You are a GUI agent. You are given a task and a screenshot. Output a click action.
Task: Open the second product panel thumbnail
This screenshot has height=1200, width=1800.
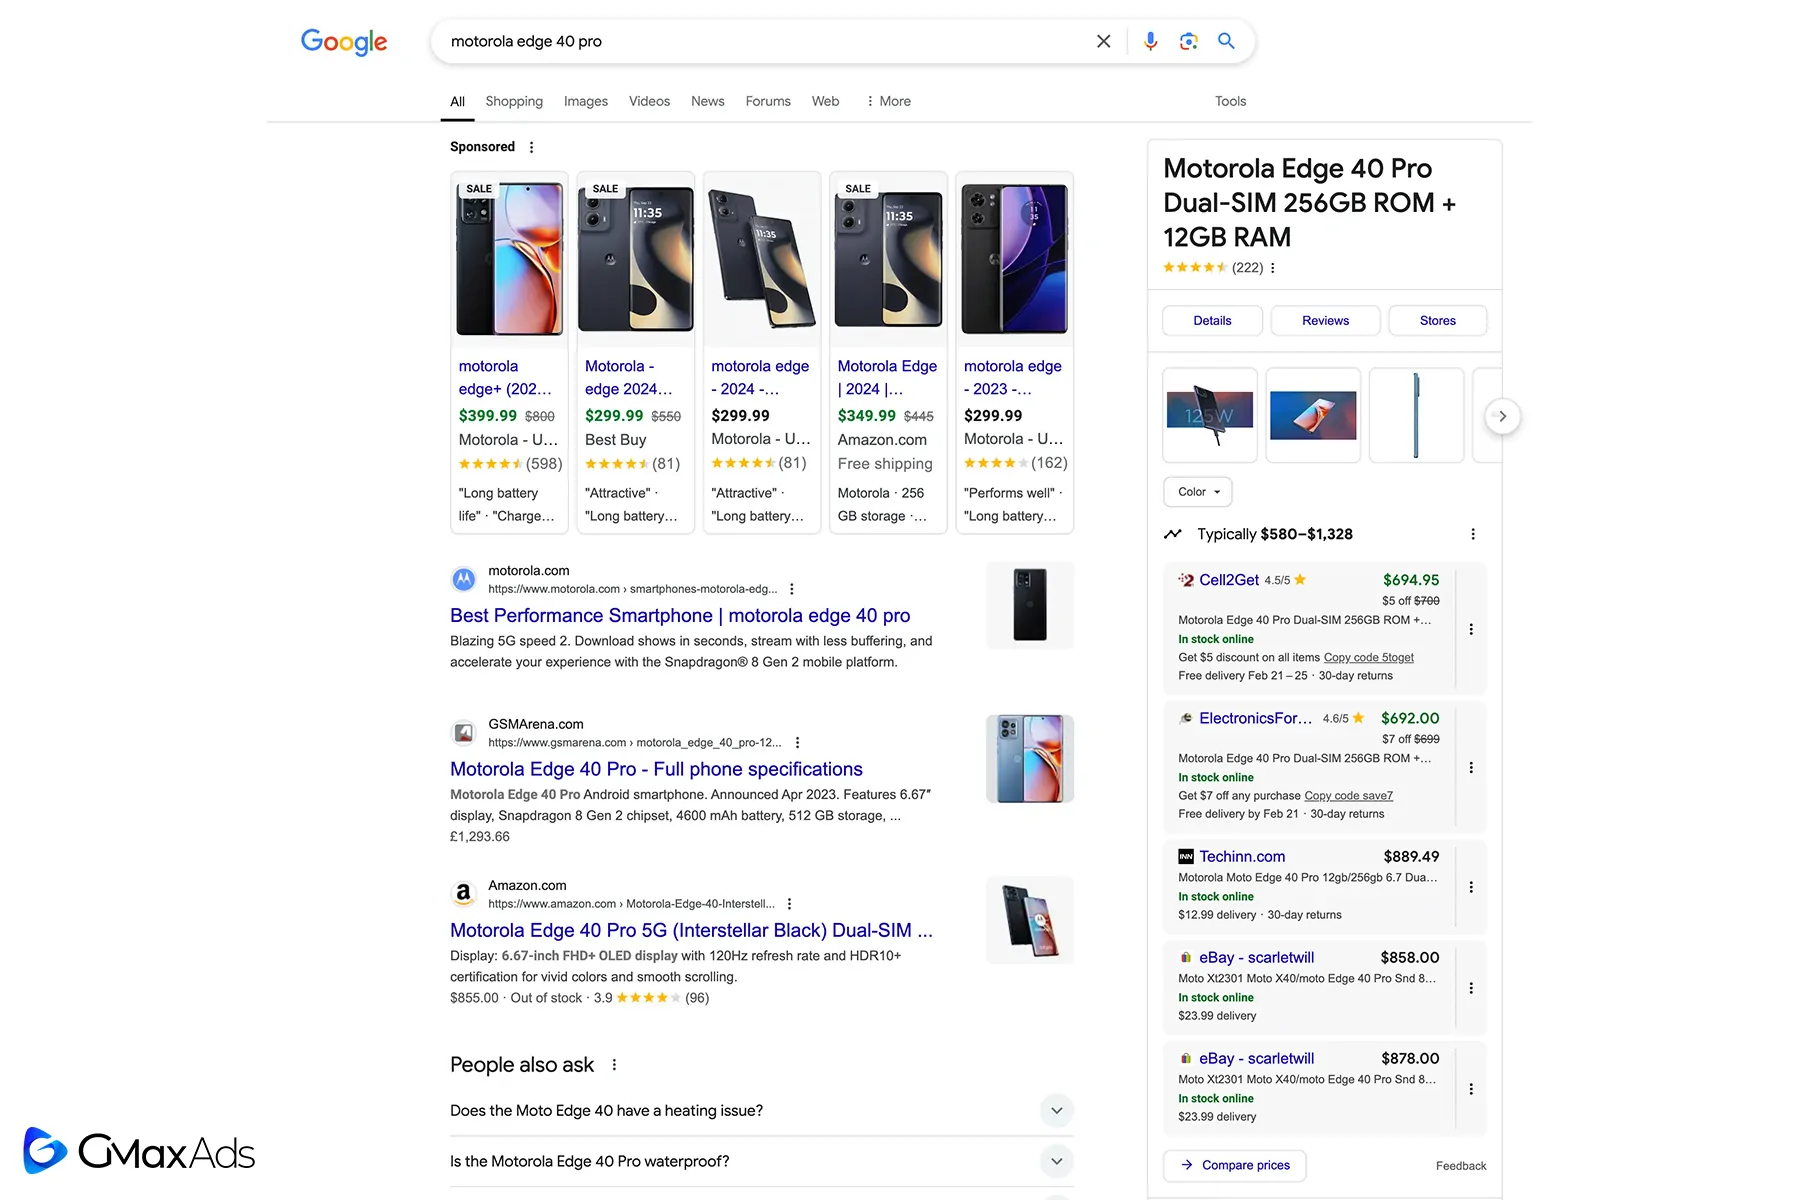pyautogui.click(x=1313, y=415)
